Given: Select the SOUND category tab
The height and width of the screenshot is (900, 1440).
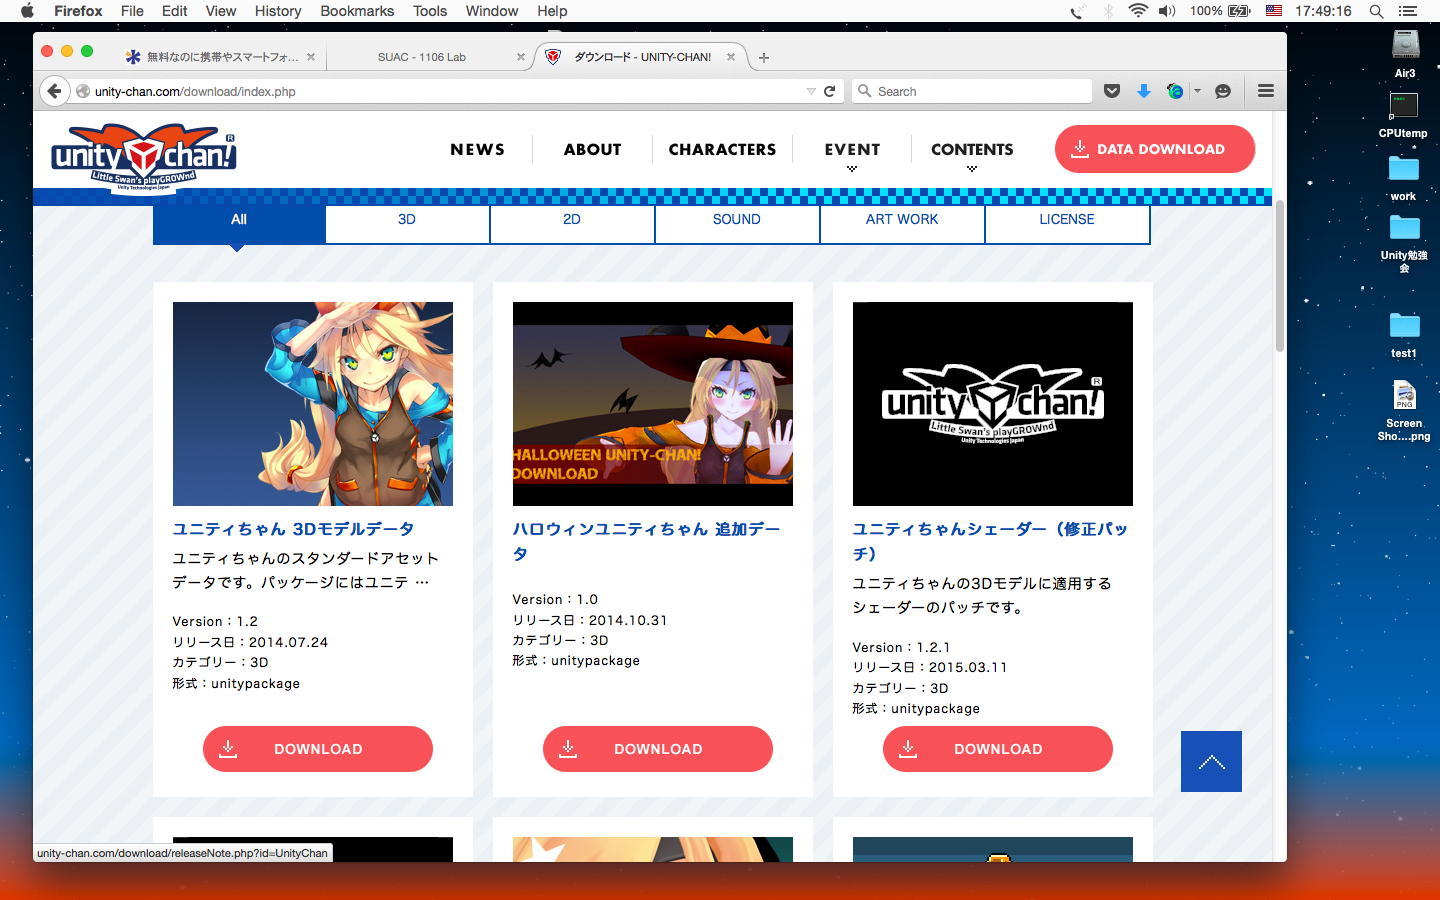Looking at the screenshot, I should pyautogui.click(x=737, y=223).
